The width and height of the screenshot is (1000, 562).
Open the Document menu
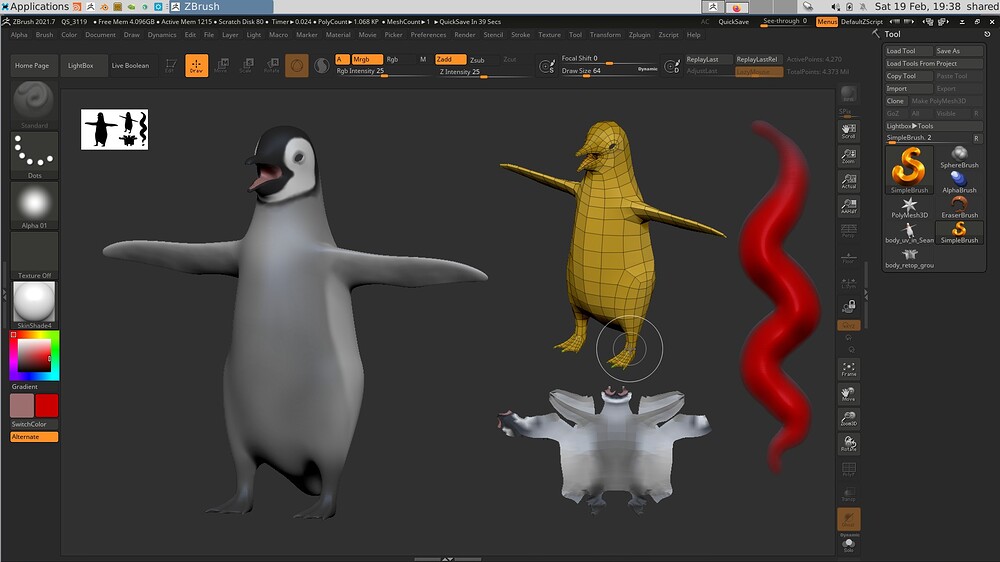click(100, 35)
